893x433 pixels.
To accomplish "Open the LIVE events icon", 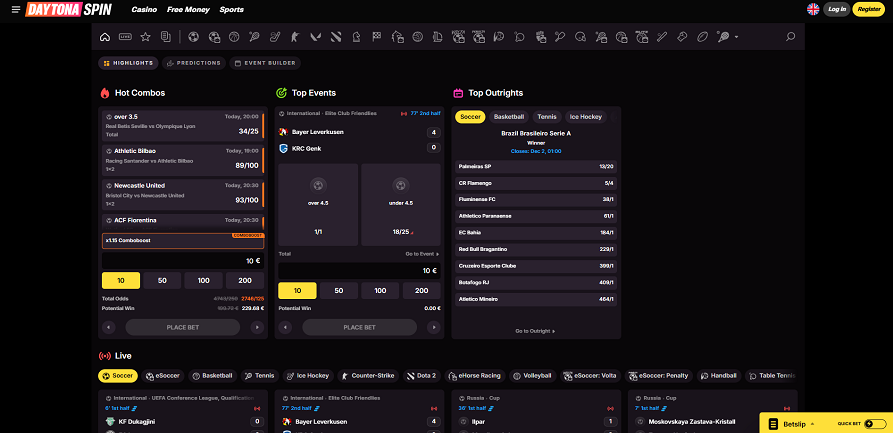I will (x=125, y=37).
